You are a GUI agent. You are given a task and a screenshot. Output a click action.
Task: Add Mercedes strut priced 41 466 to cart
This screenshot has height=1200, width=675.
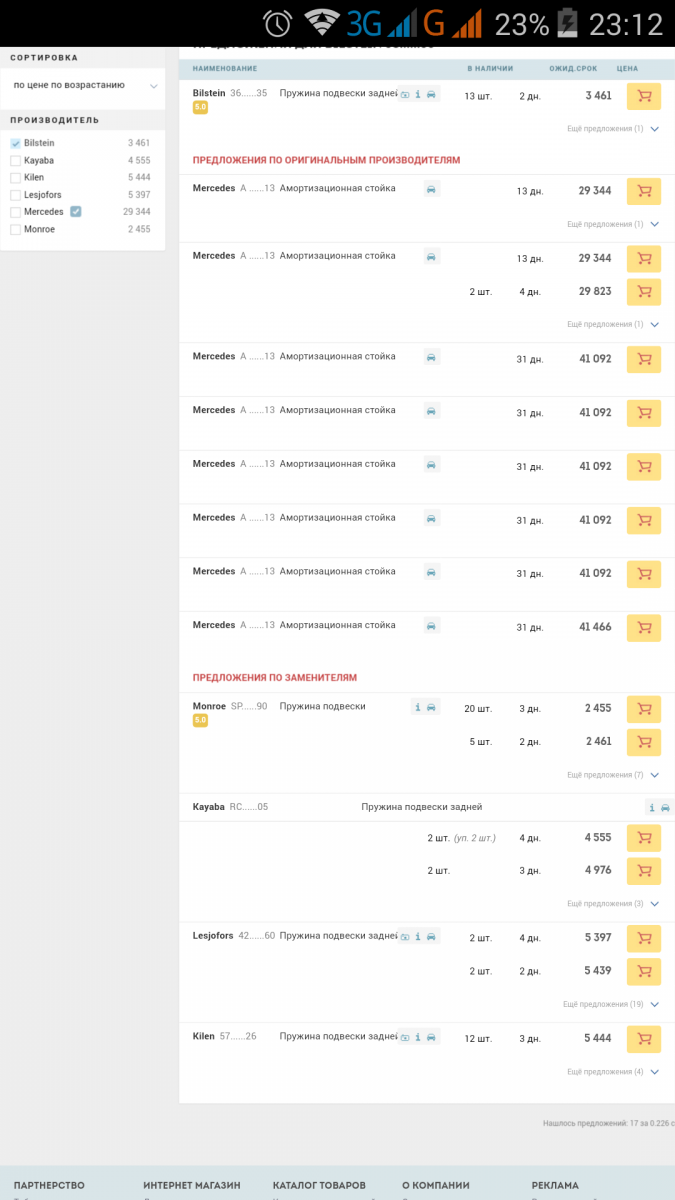coord(643,628)
